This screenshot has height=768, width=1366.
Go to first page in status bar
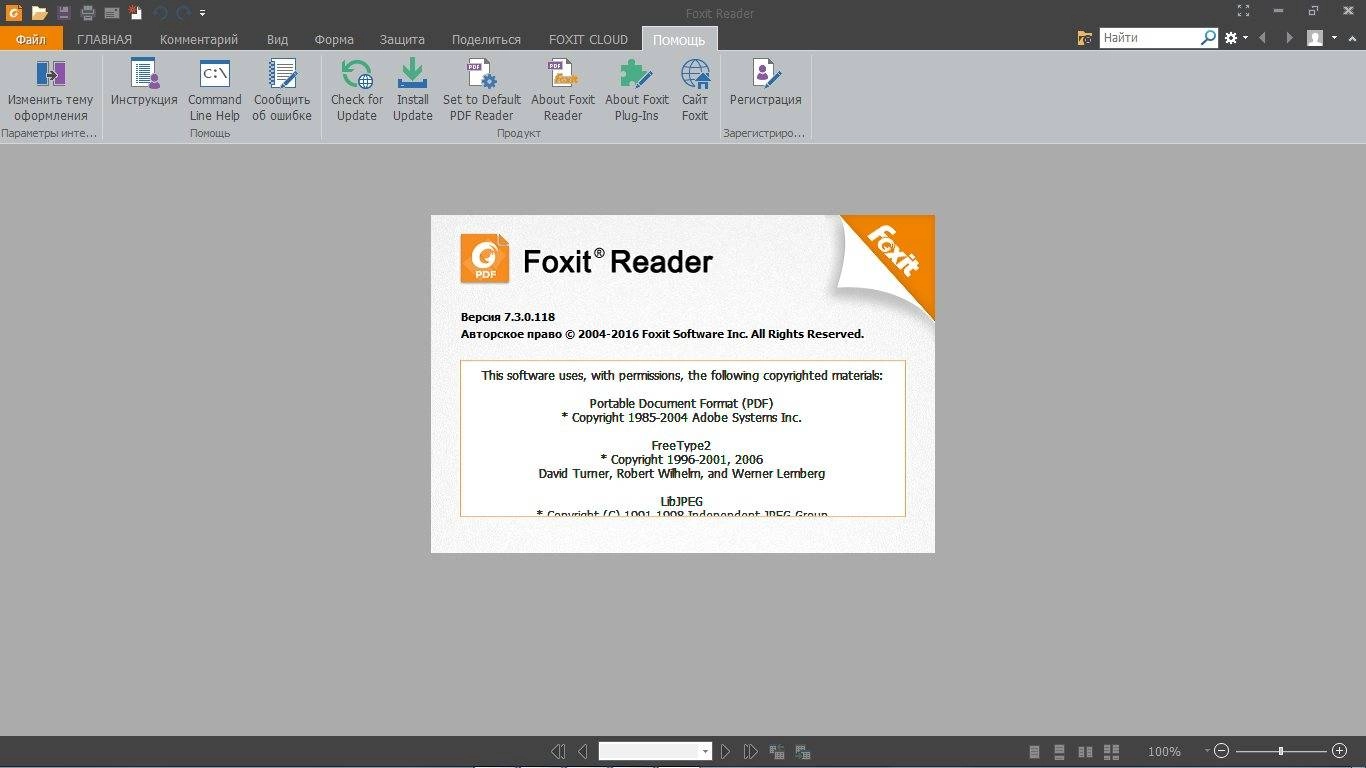pos(558,751)
